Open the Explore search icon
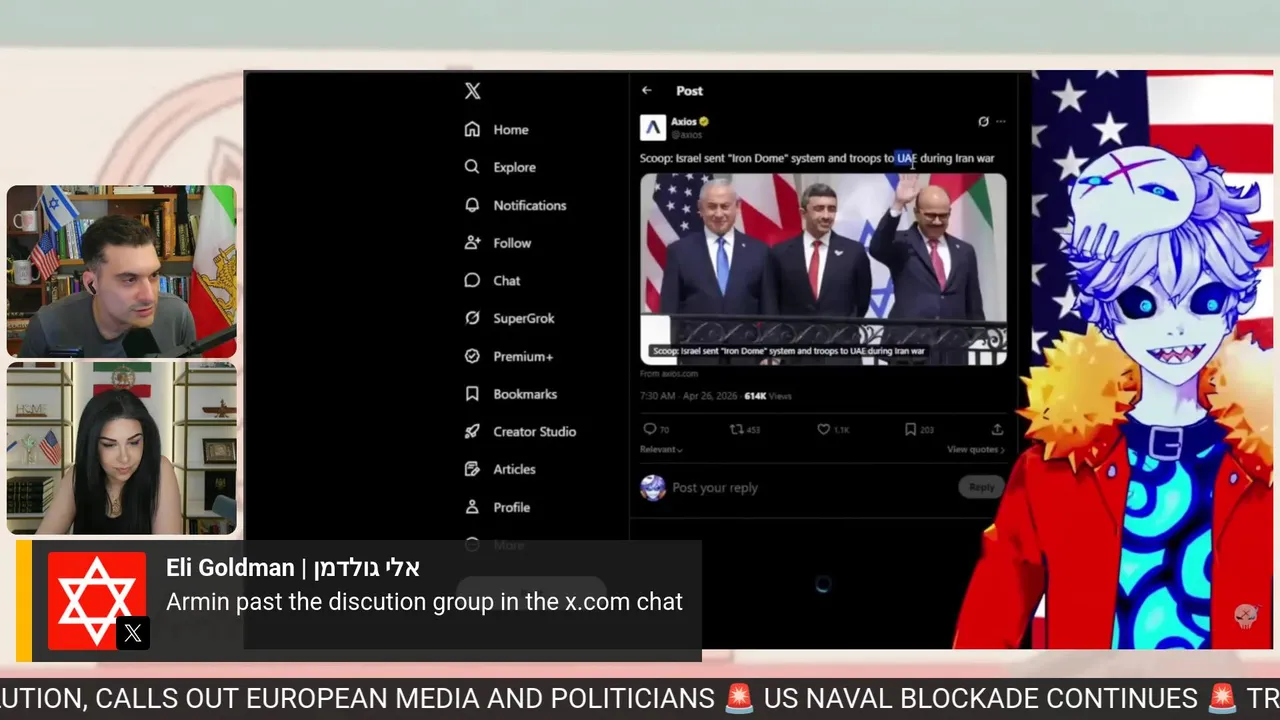This screenshot has height=720, width=1280. (472, 167)
